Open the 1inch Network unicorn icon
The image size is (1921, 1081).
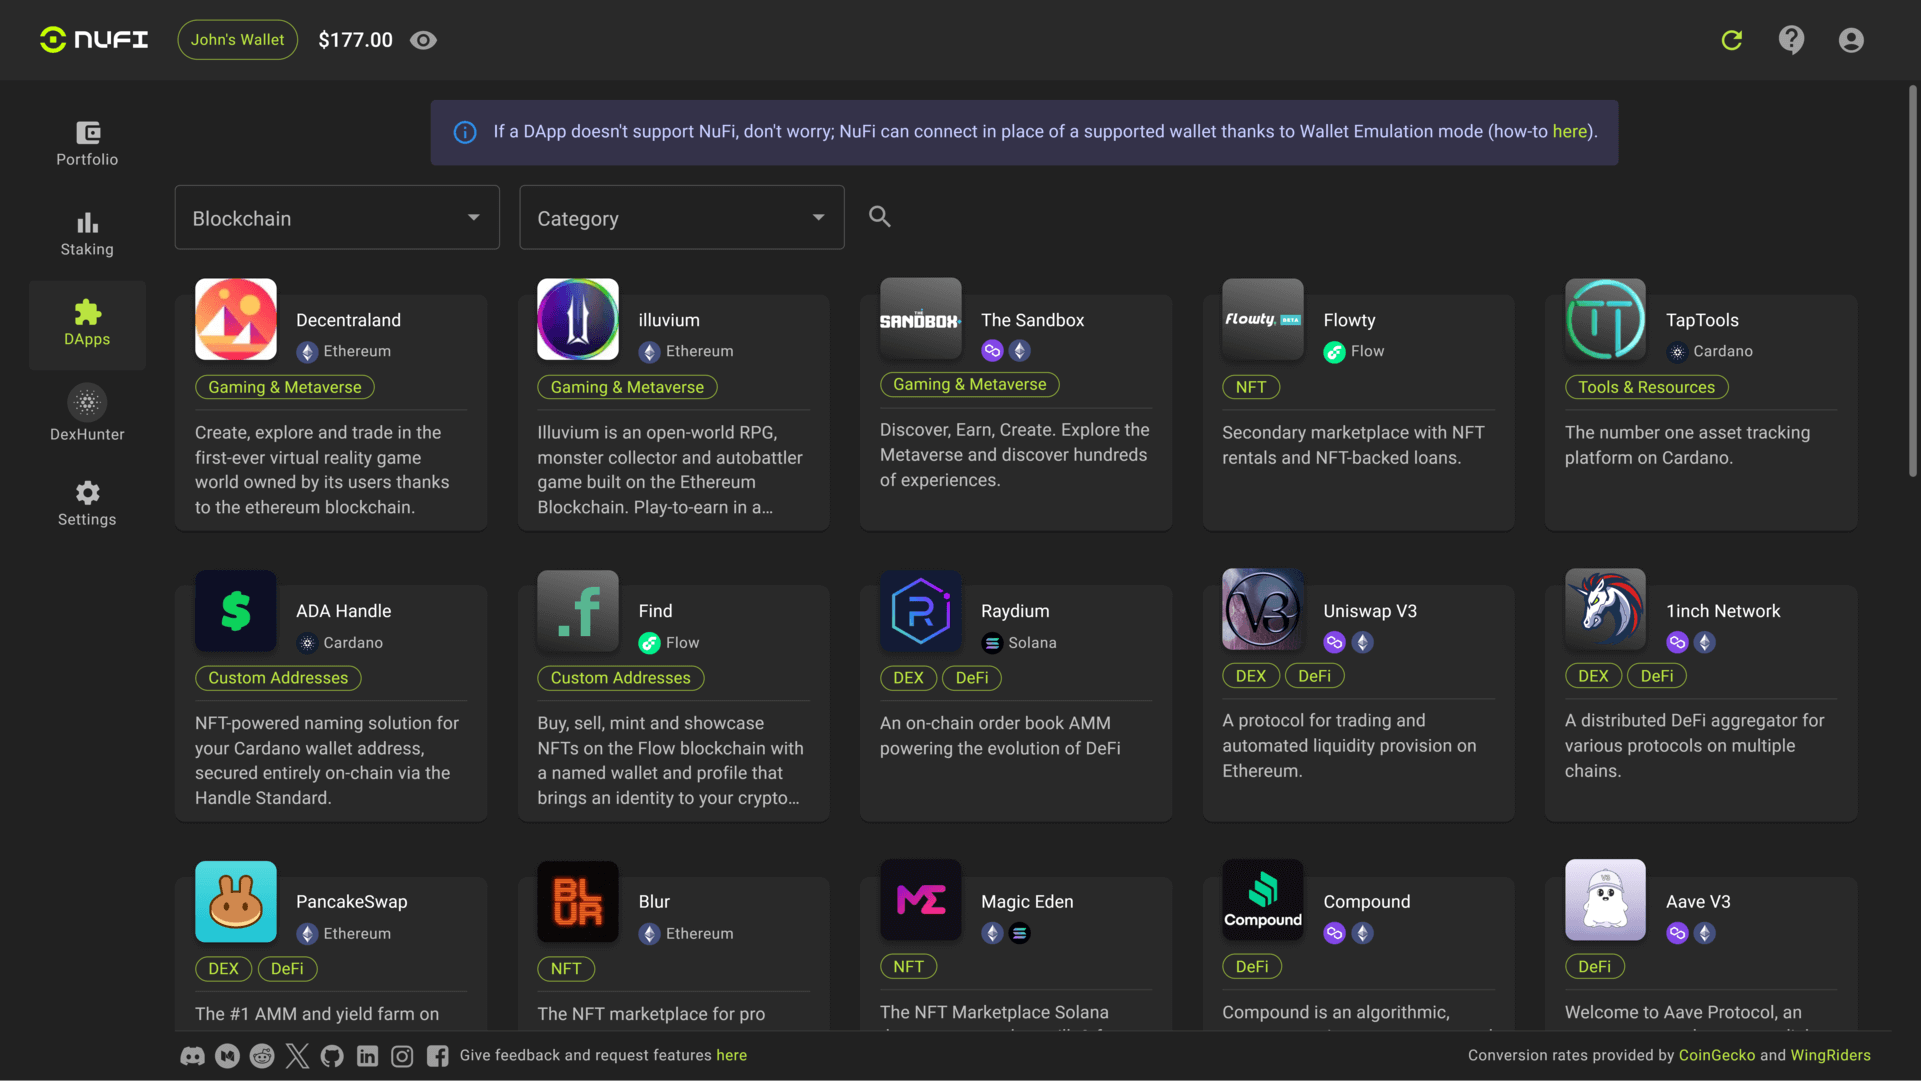(1605, 609)
